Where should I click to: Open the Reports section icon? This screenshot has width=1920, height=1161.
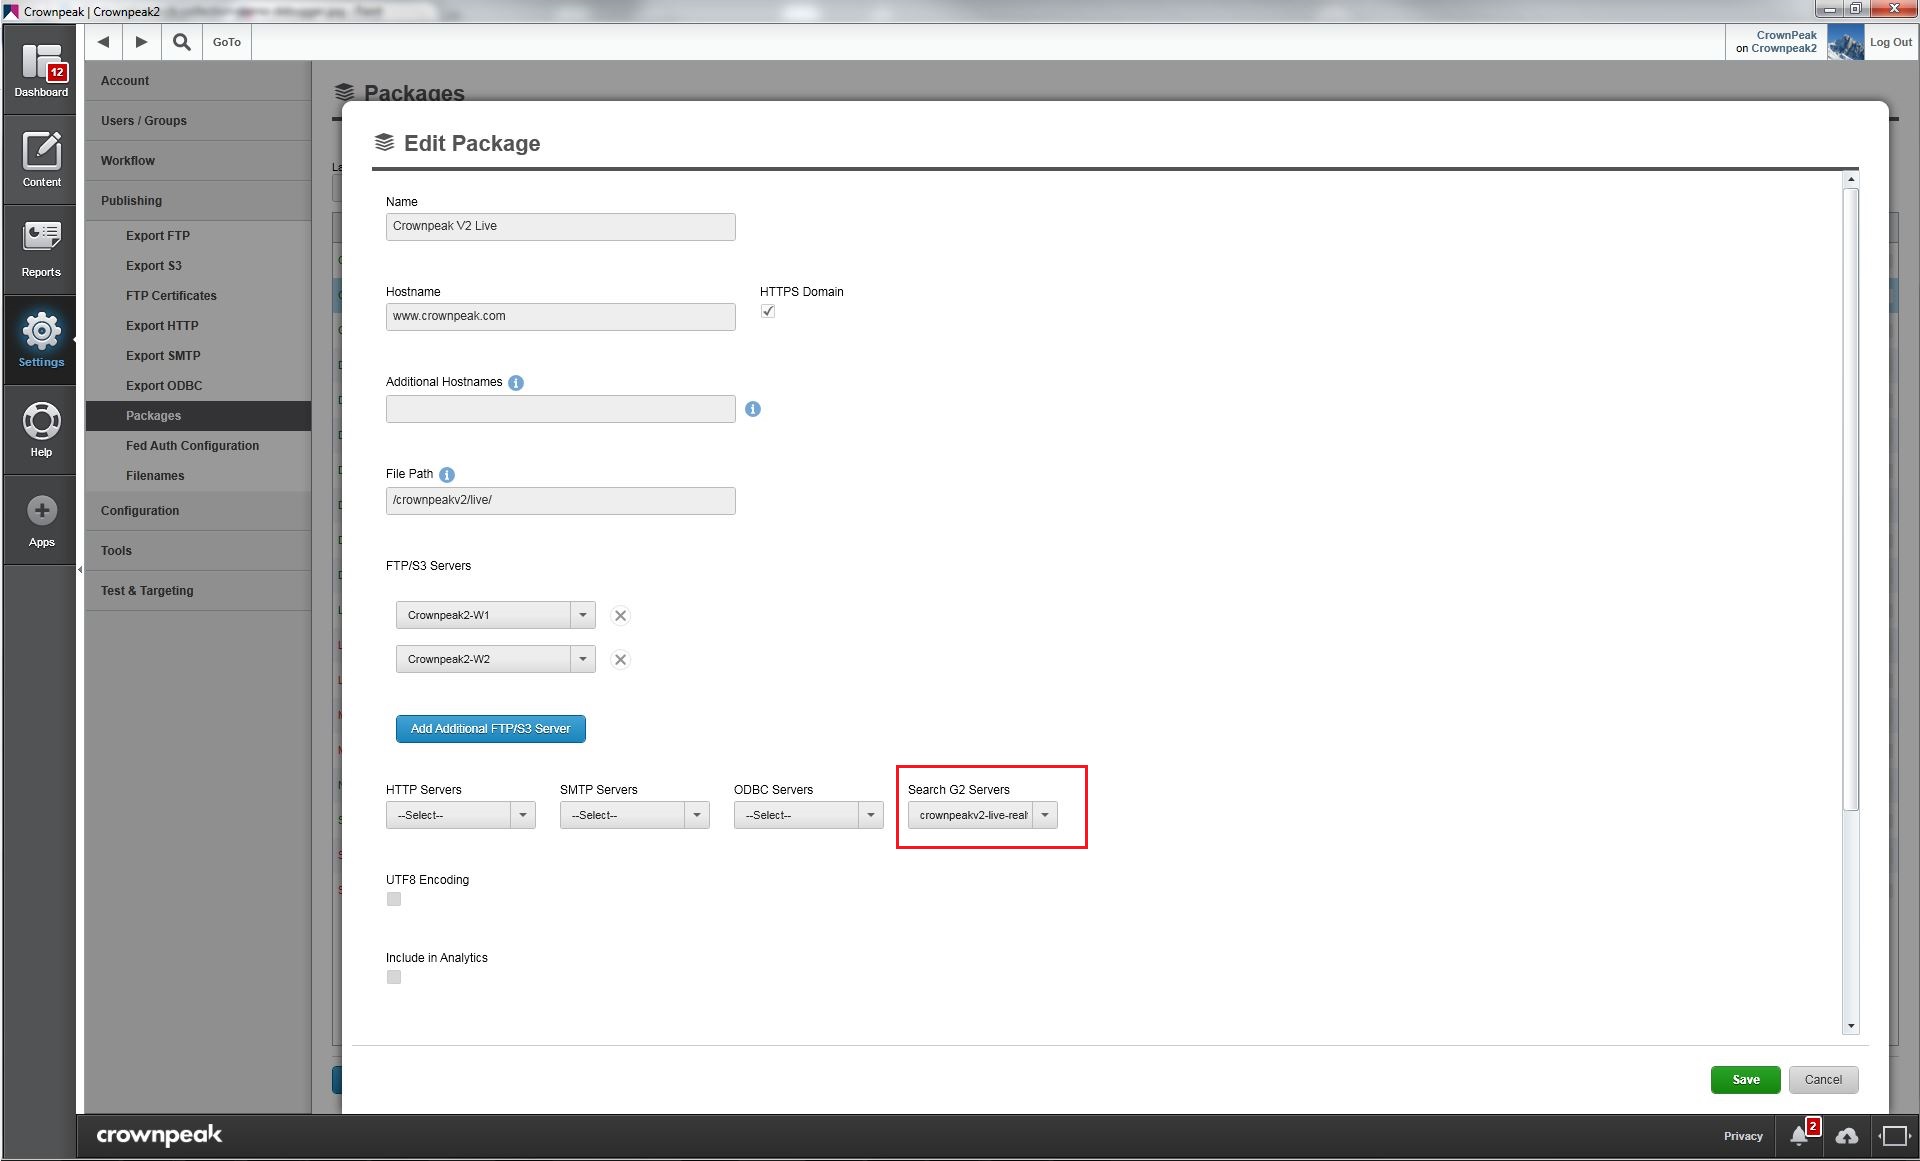[41, 238]
